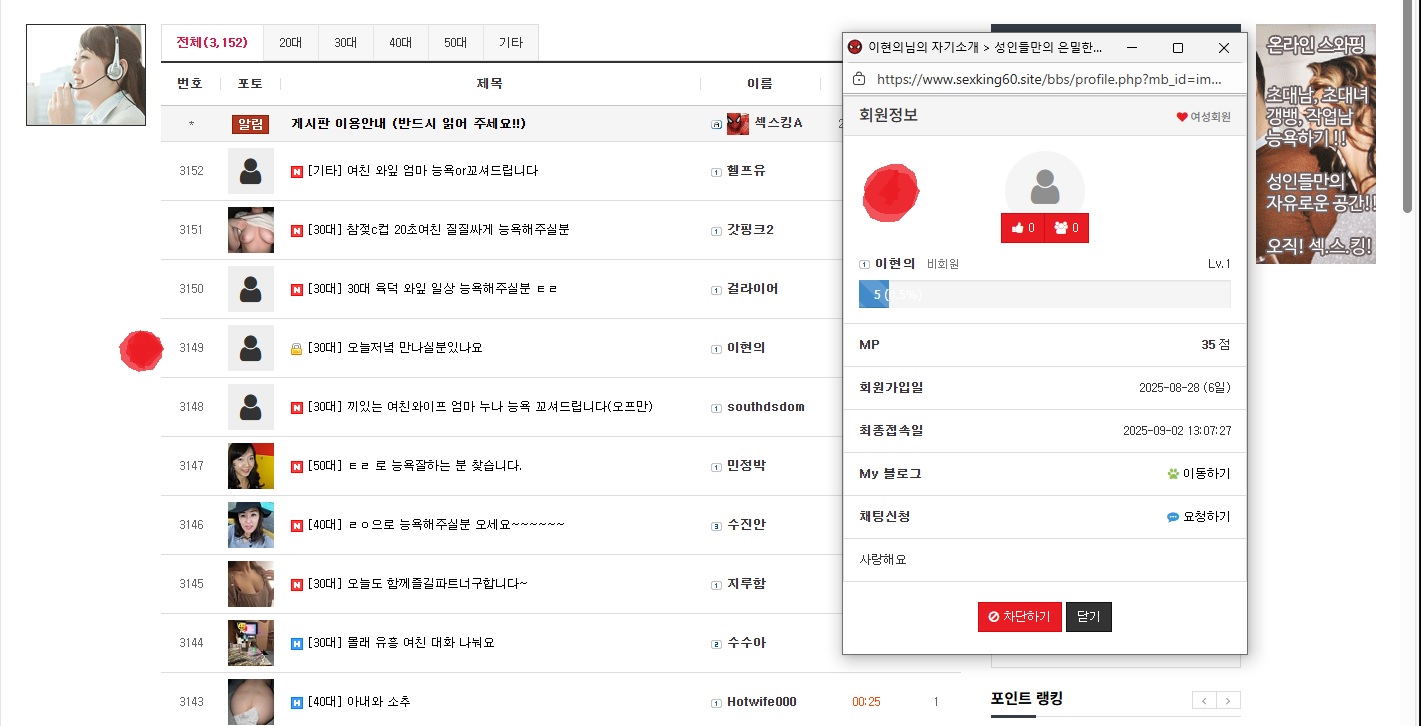Click the heart icon beside 여성회원
1421x726 pixels.
pos(1181,117)
